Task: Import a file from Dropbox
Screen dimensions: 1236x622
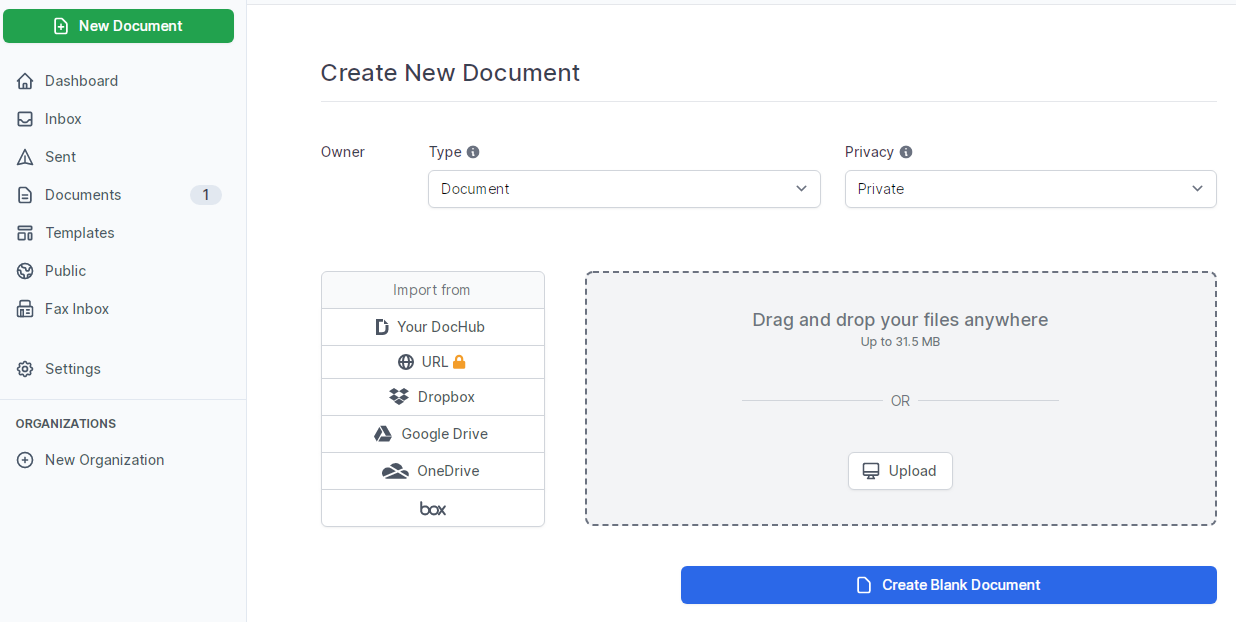Action: (432, 397)
